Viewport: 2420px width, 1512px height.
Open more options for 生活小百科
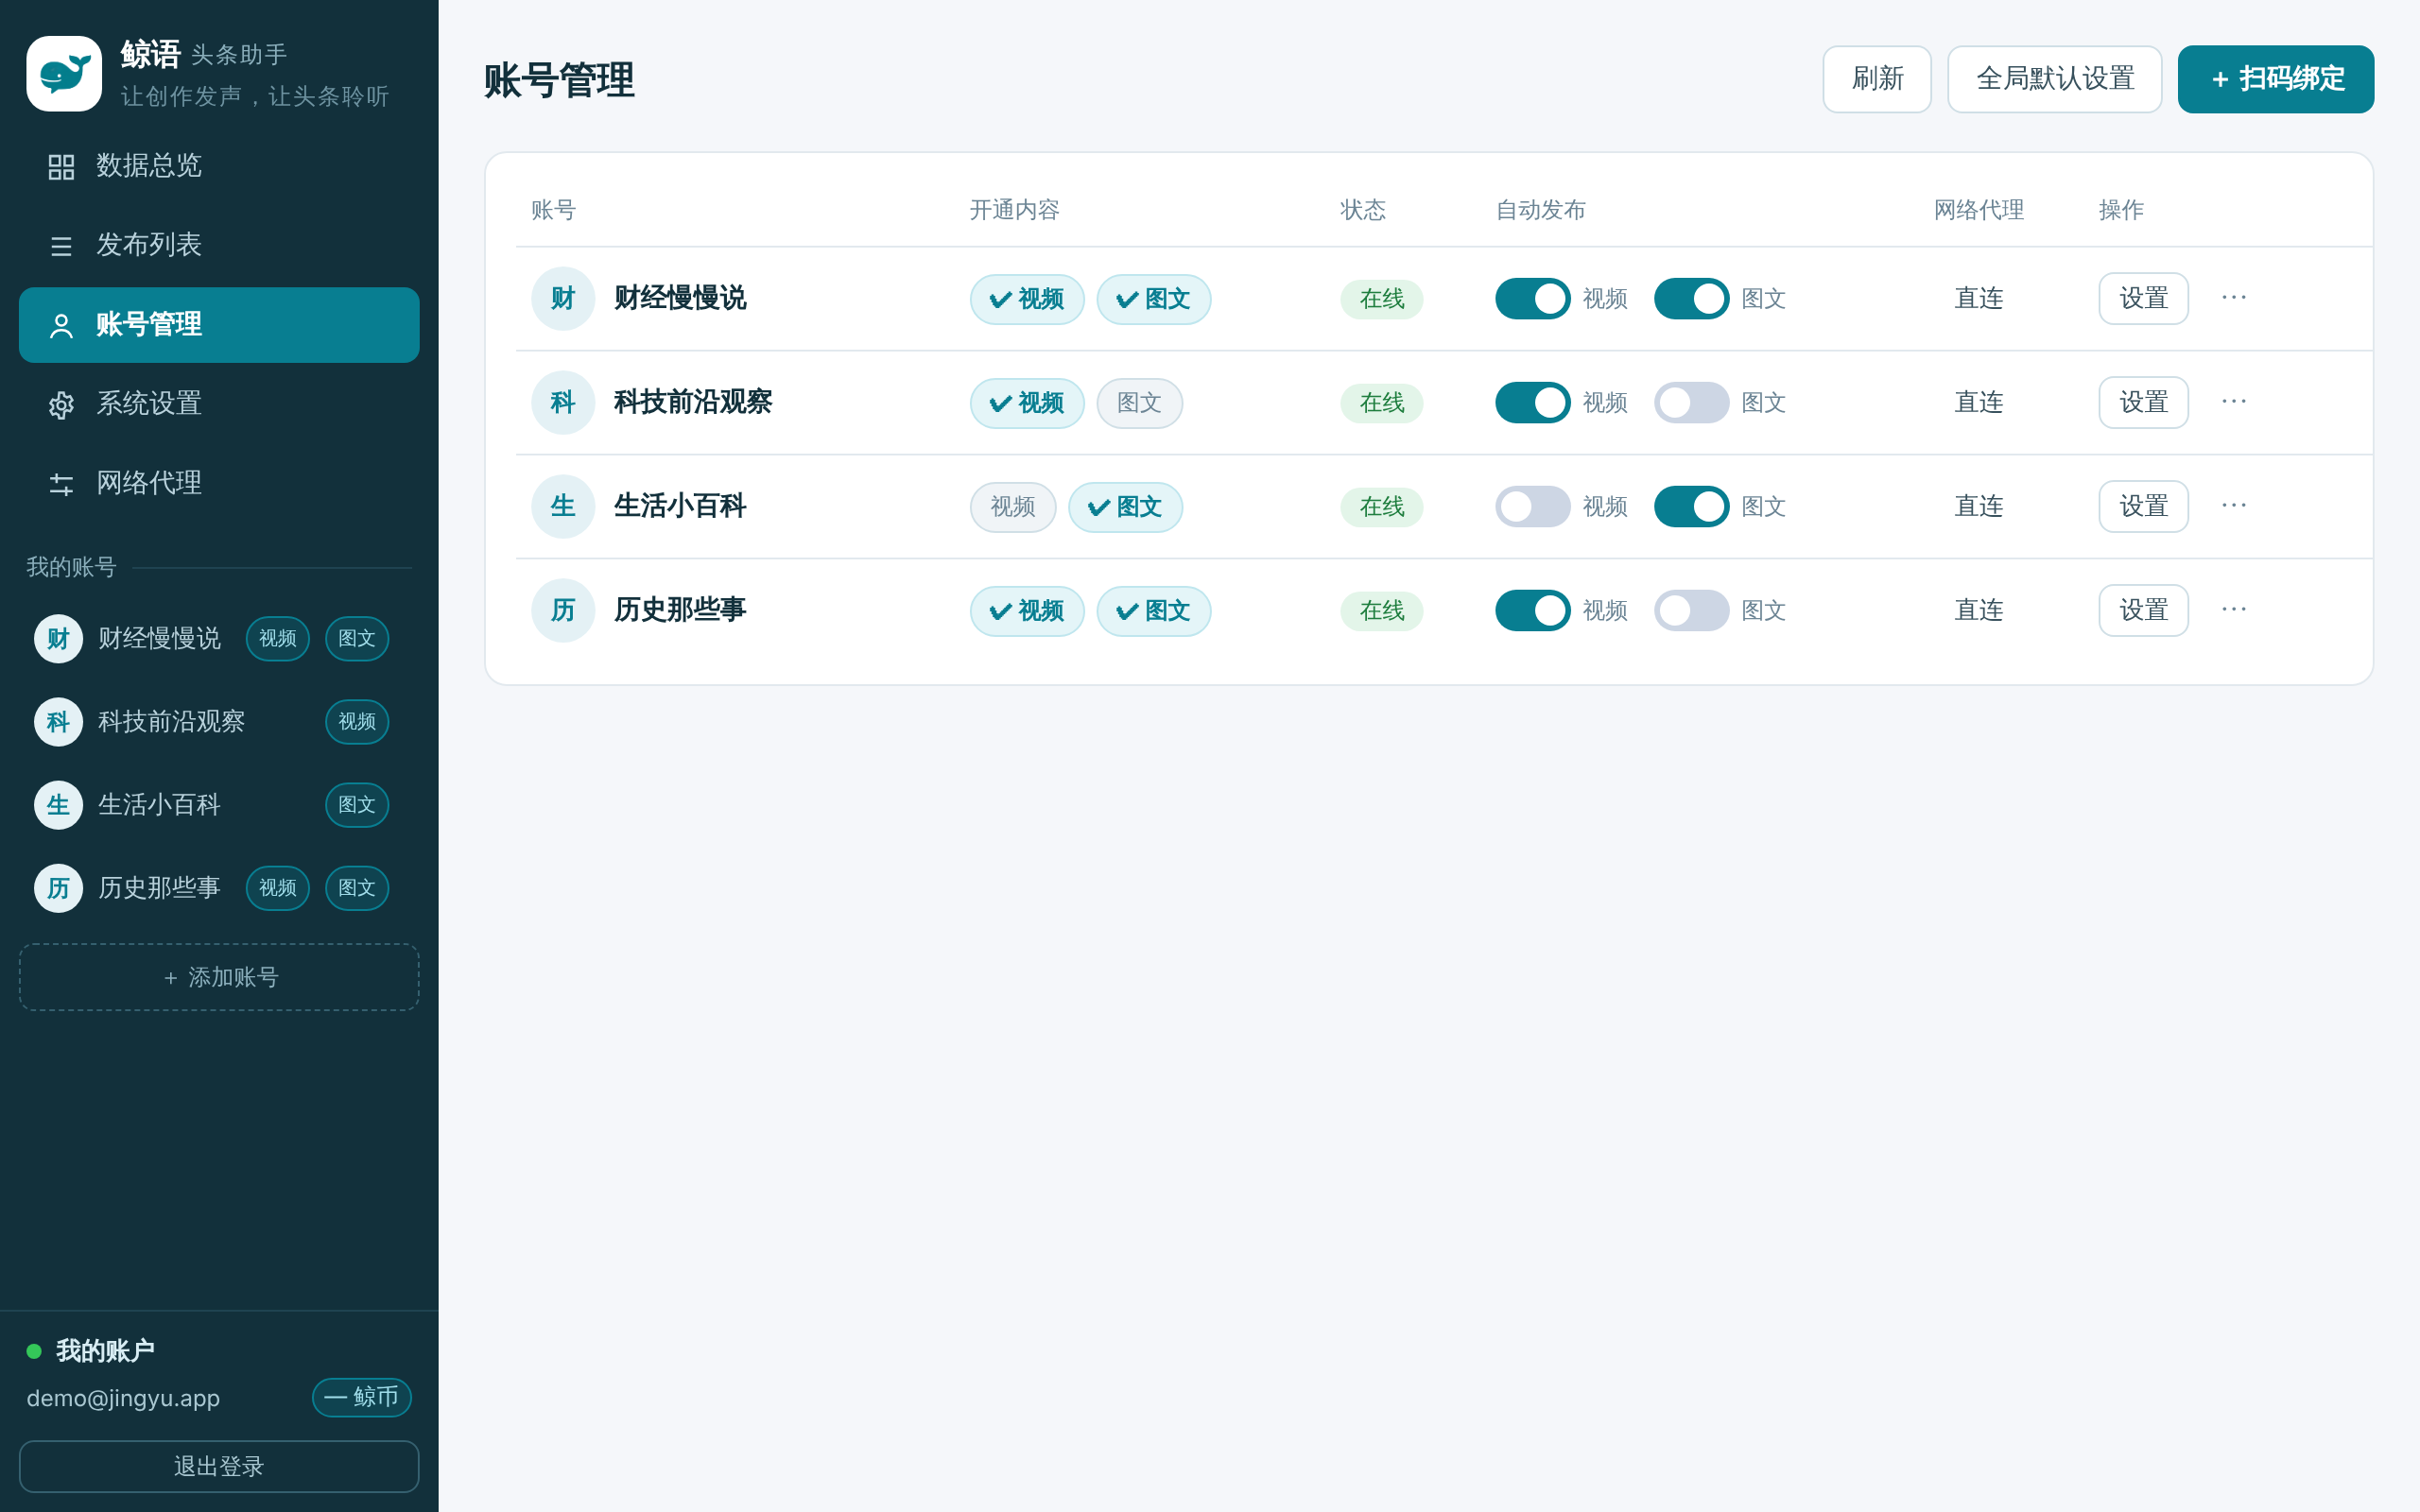click(x=2234, y=506)
